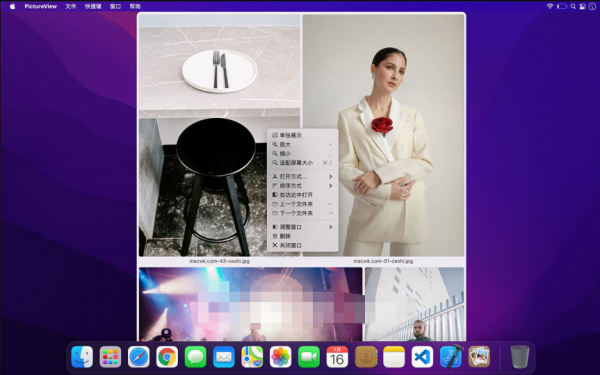Viewport: 600px width, 375px height.
Task: Select the concert stage lights thumbnail
Action: tap(250, 304)
